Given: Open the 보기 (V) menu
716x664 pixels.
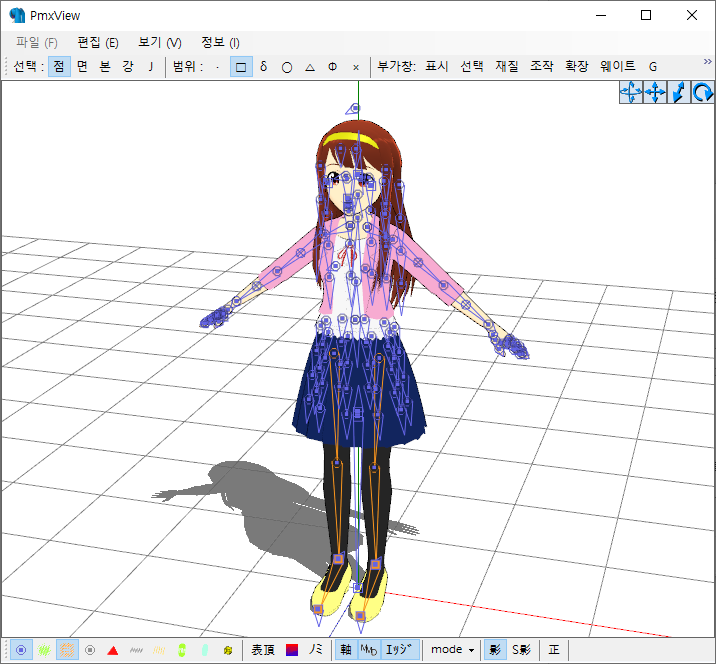Looking at the screenshot, I should coord(159,42).
